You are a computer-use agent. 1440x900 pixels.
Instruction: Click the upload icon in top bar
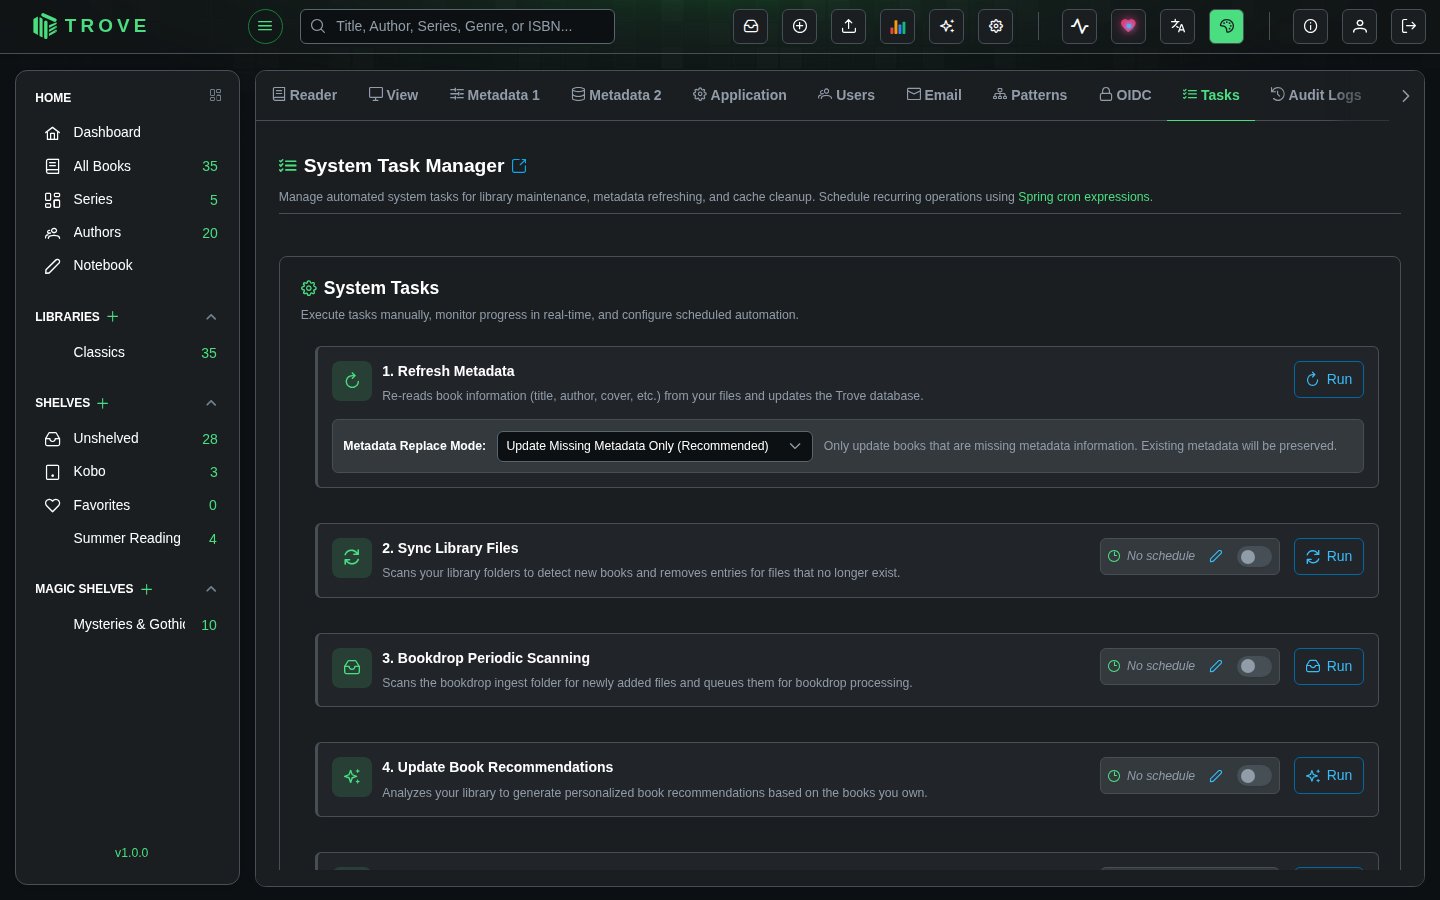point(849,26)
